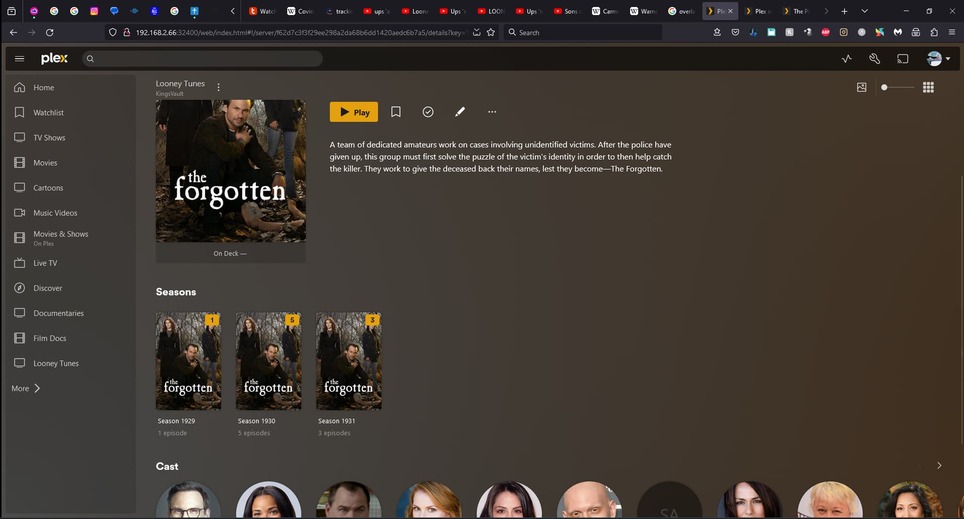Click the Plex logo
Image resolution: width=964 pixels, height=519 pixels.
(54, 58)
